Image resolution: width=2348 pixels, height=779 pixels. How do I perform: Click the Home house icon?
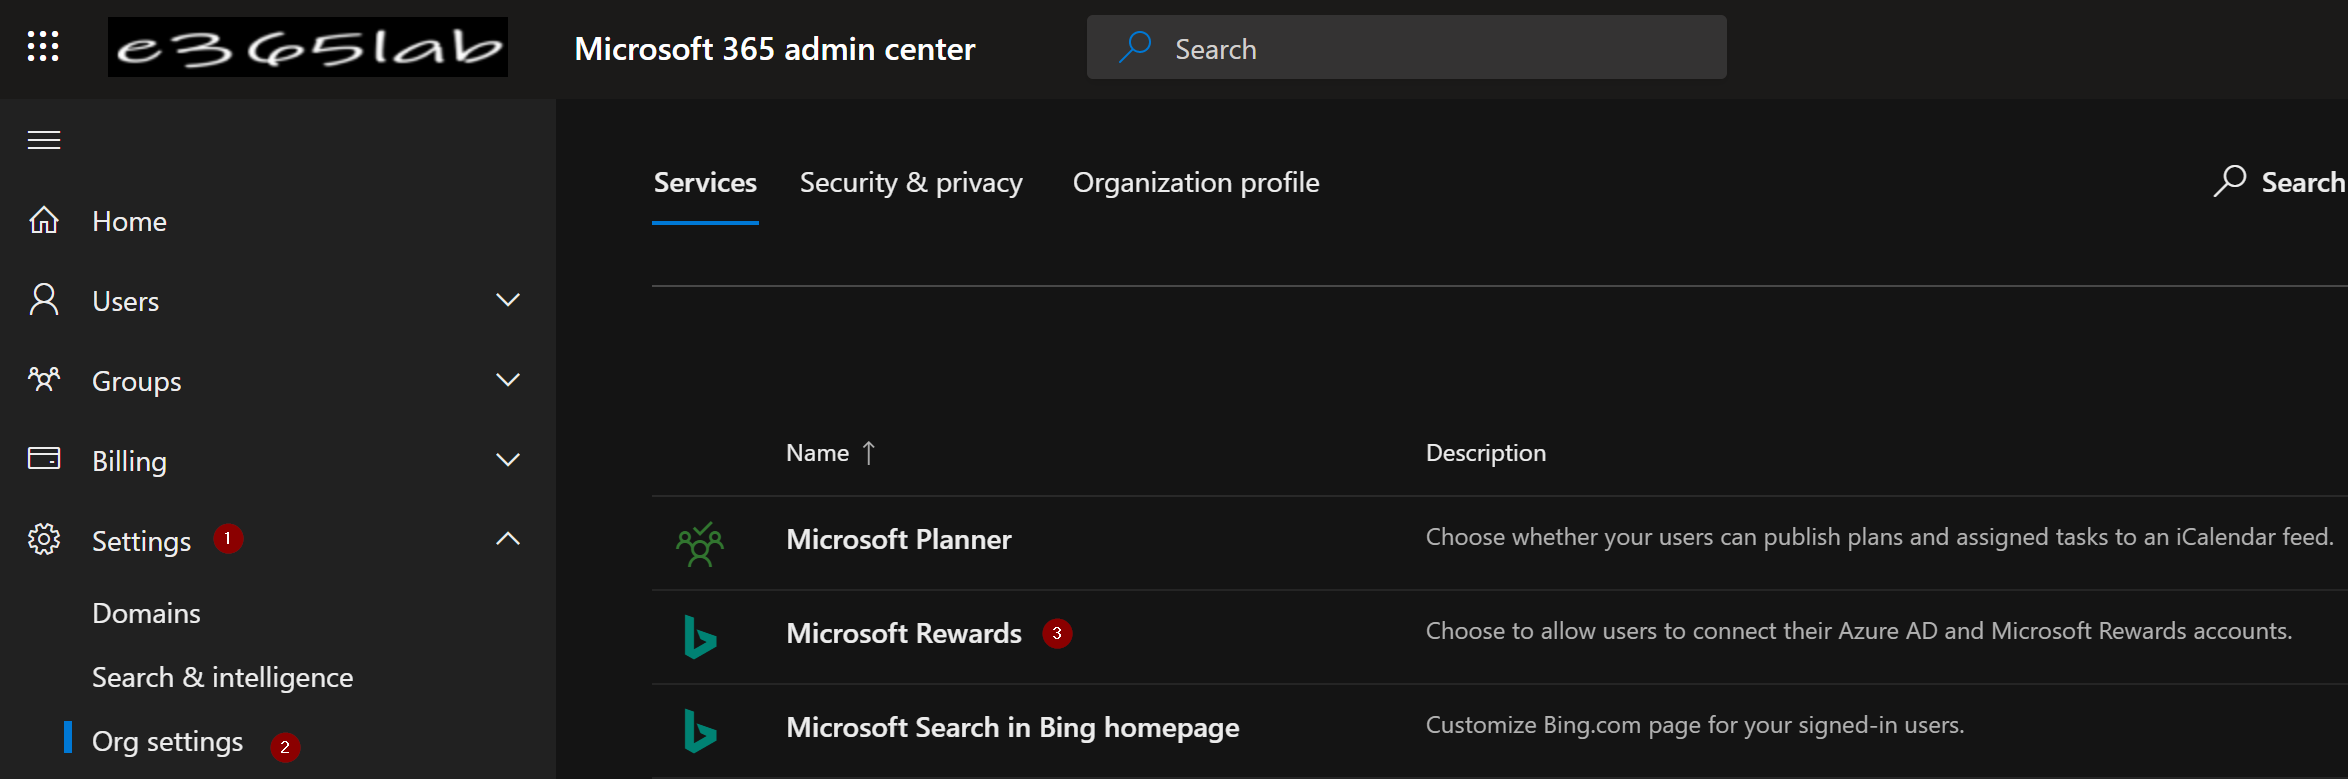pos(44,220)
